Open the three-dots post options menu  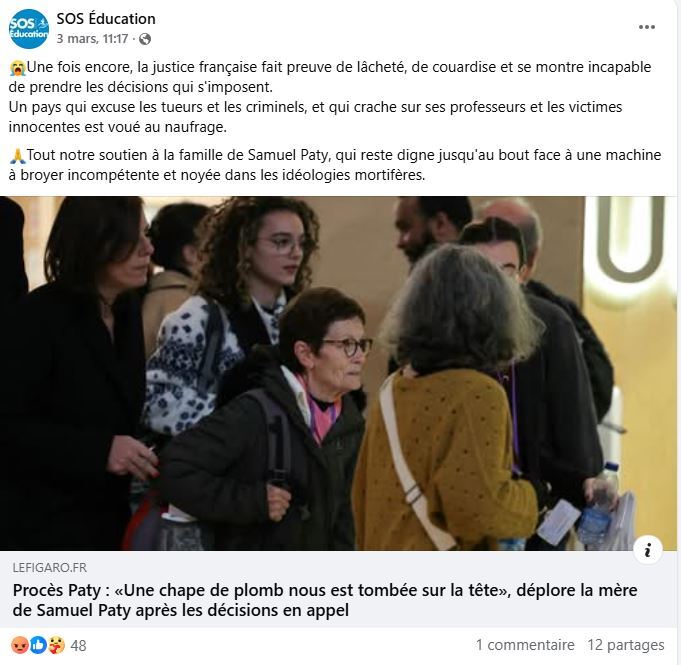tap(646, 27)
